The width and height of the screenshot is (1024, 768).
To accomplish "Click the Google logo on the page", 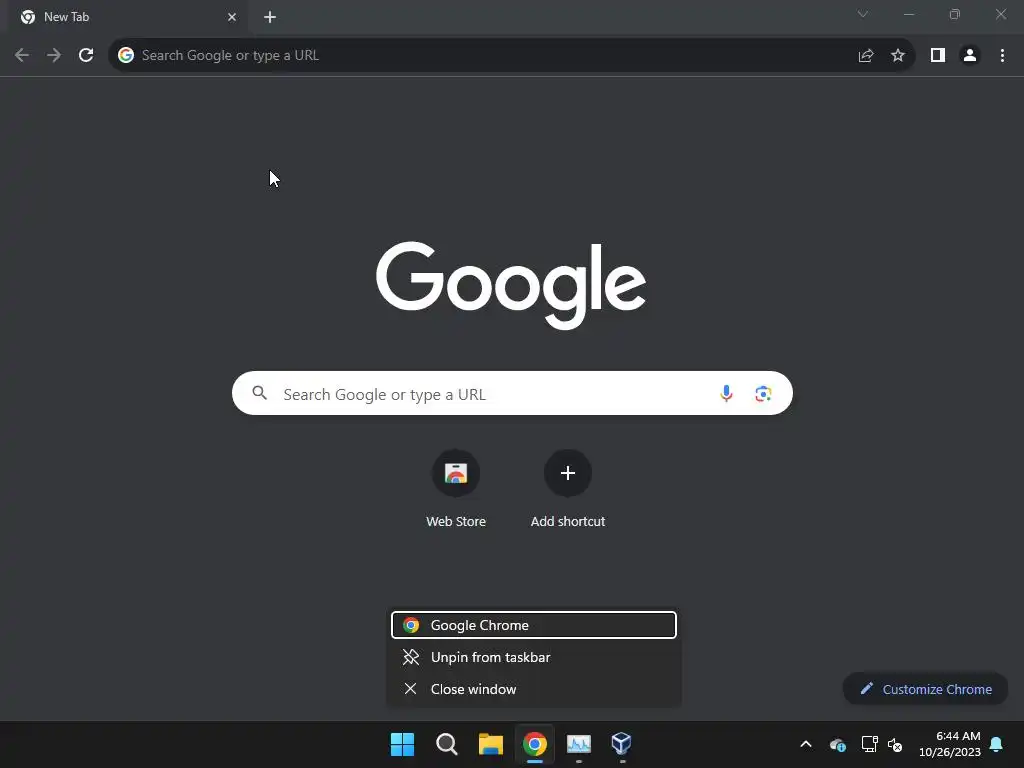I will point(511,285).
